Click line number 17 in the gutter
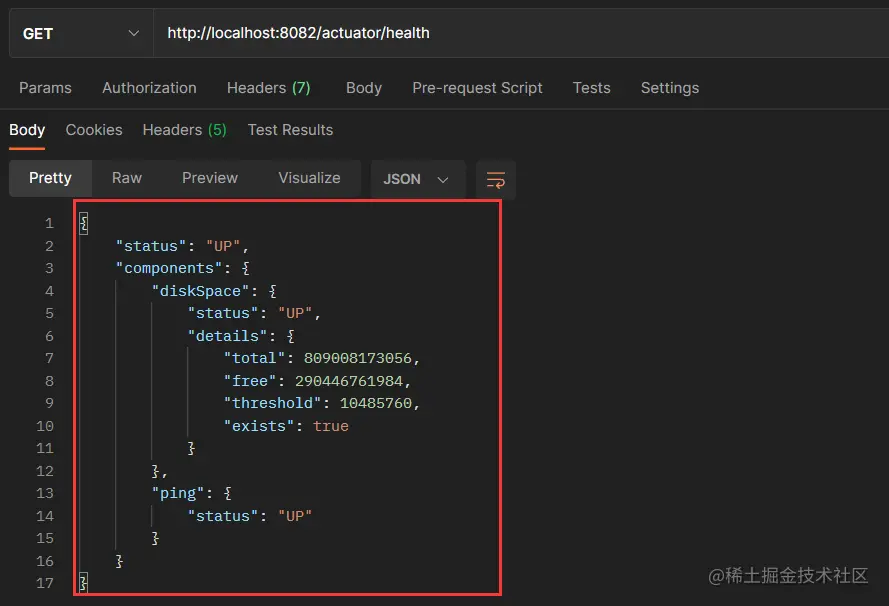 point(45,583)
